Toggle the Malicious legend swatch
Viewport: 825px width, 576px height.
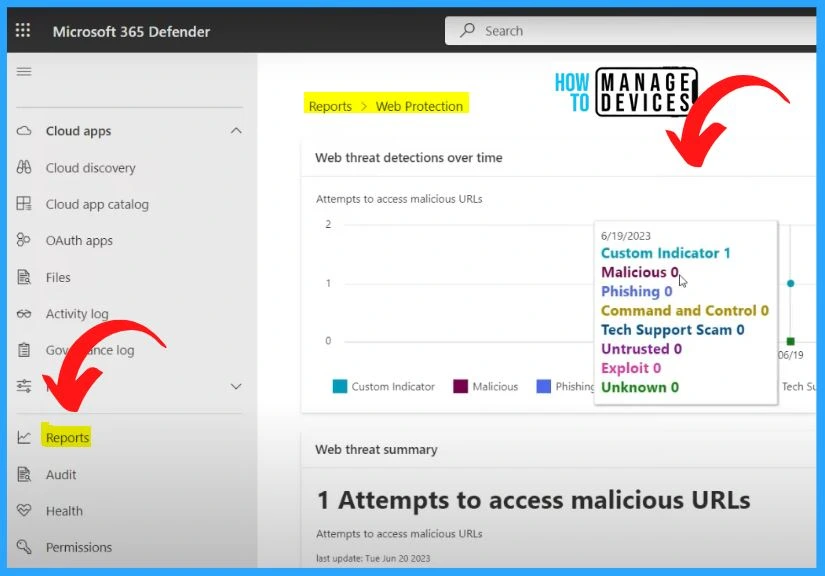click(460, 387)
